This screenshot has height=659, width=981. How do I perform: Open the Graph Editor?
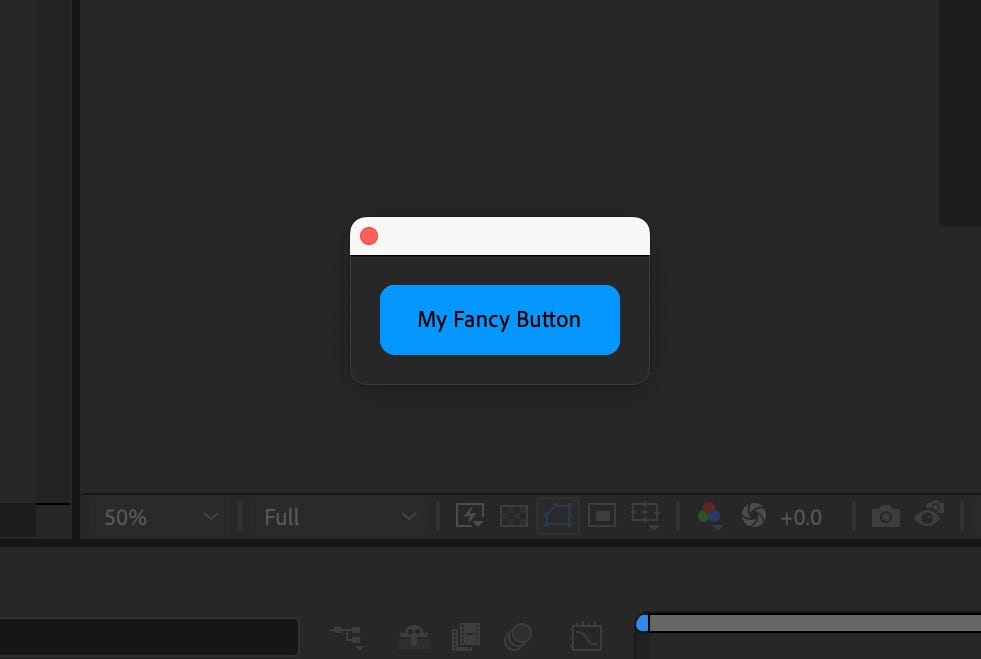(585, 636)
